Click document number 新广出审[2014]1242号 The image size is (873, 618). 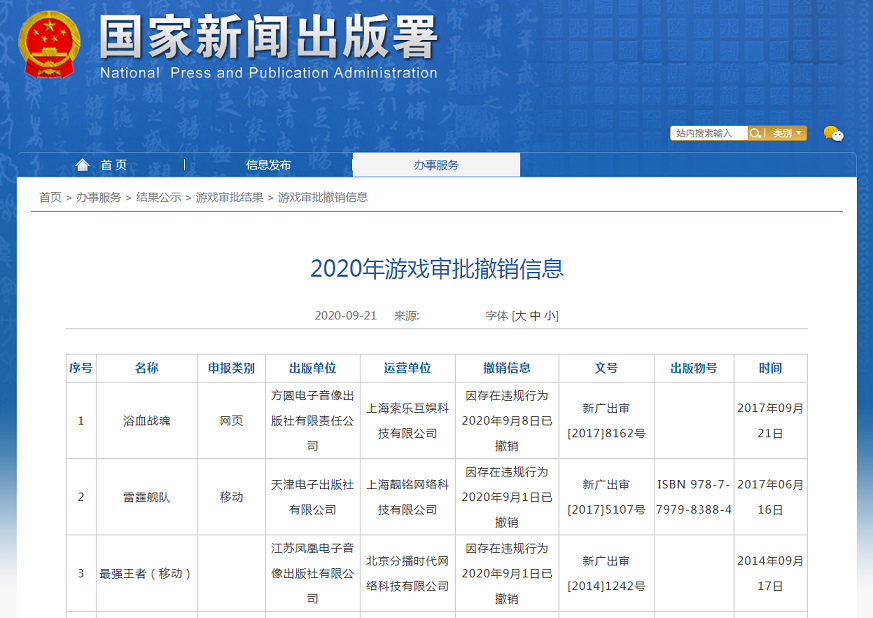click(x=606, y=573)
